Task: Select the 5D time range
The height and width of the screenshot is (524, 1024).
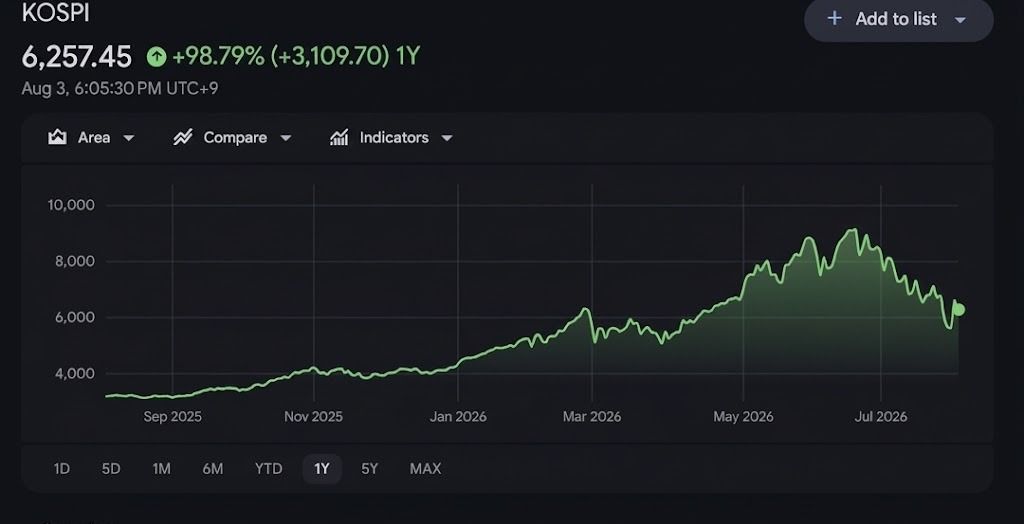Action: click(111, 468)
